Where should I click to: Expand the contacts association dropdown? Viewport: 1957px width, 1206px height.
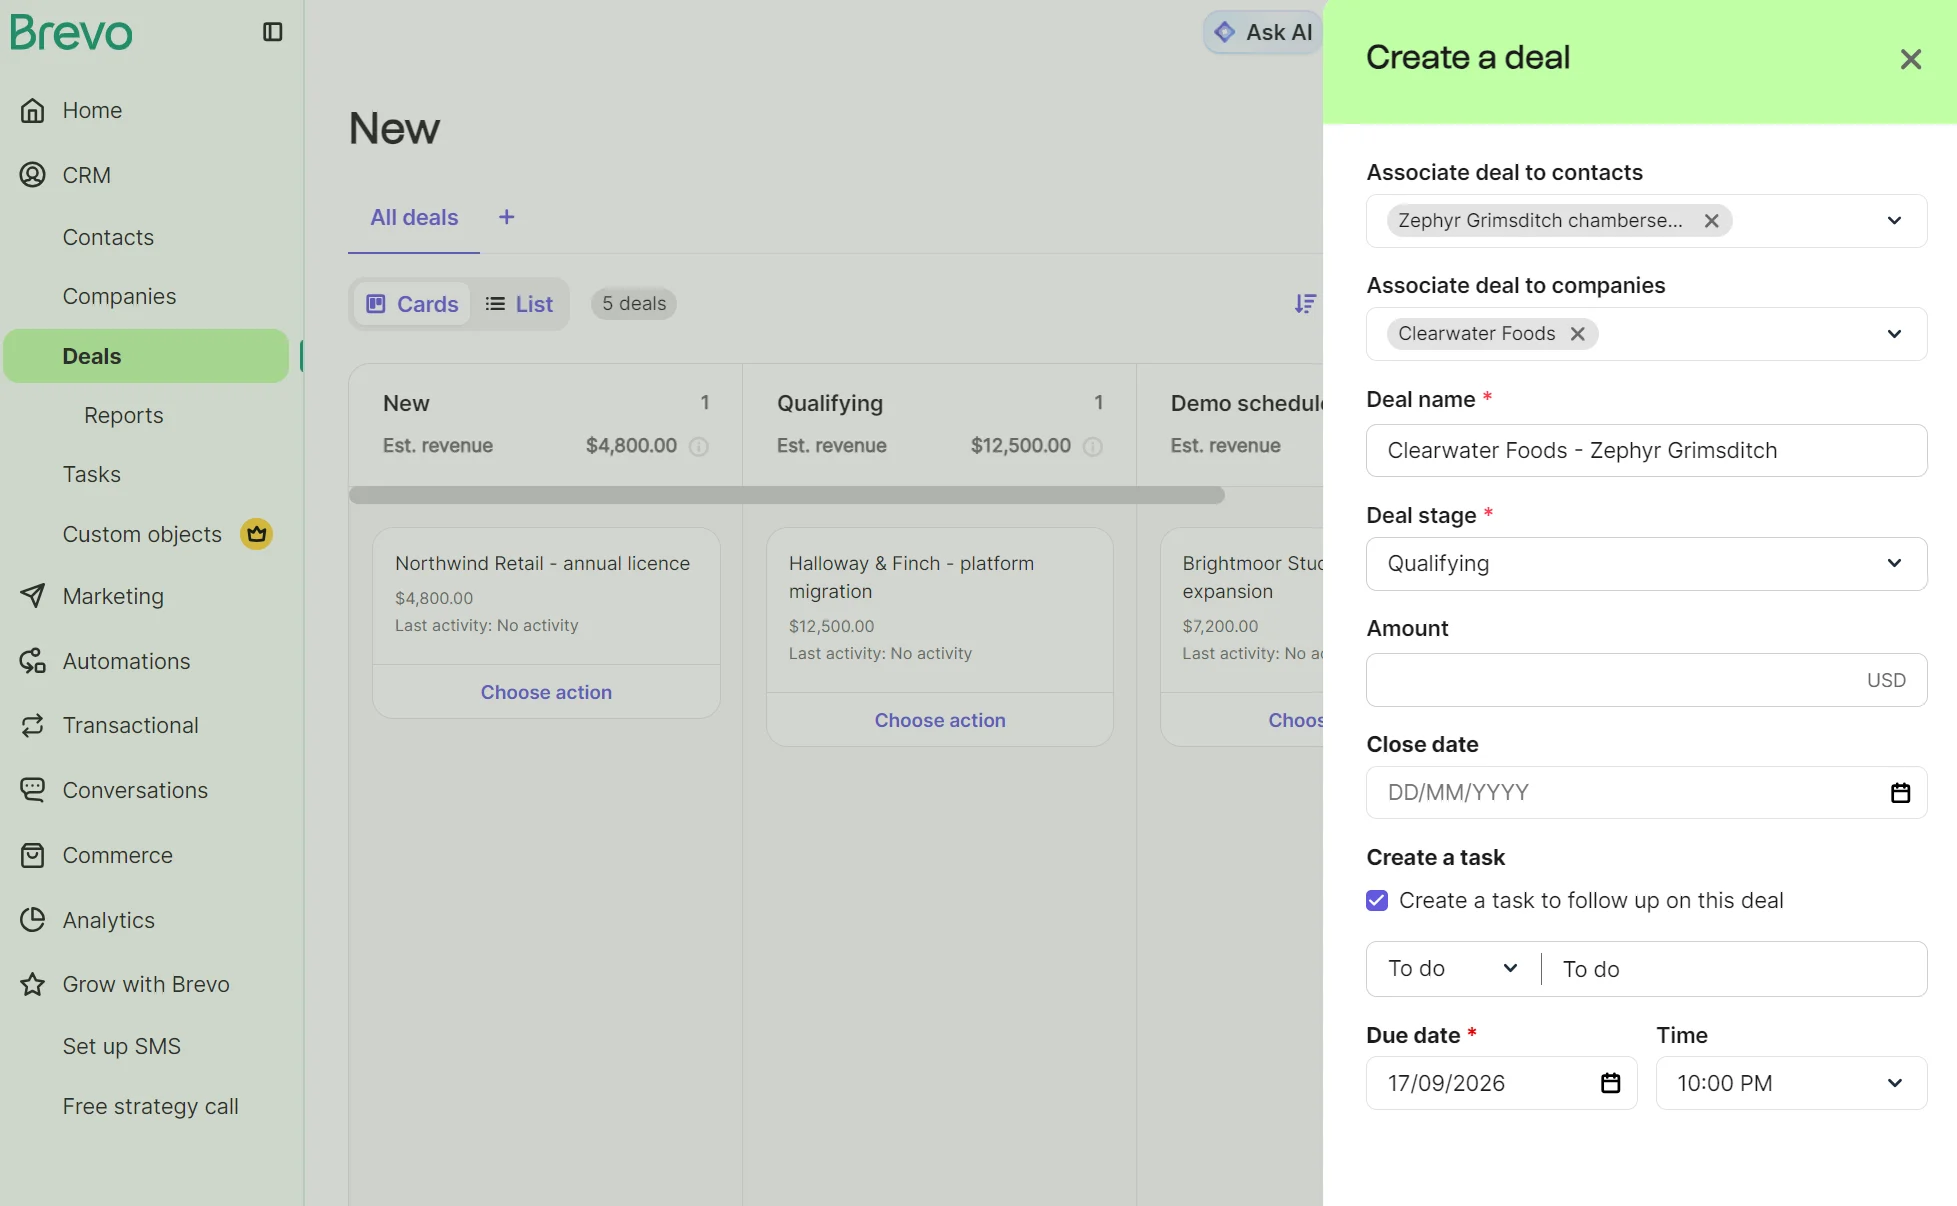click(x=1894, y=221)
